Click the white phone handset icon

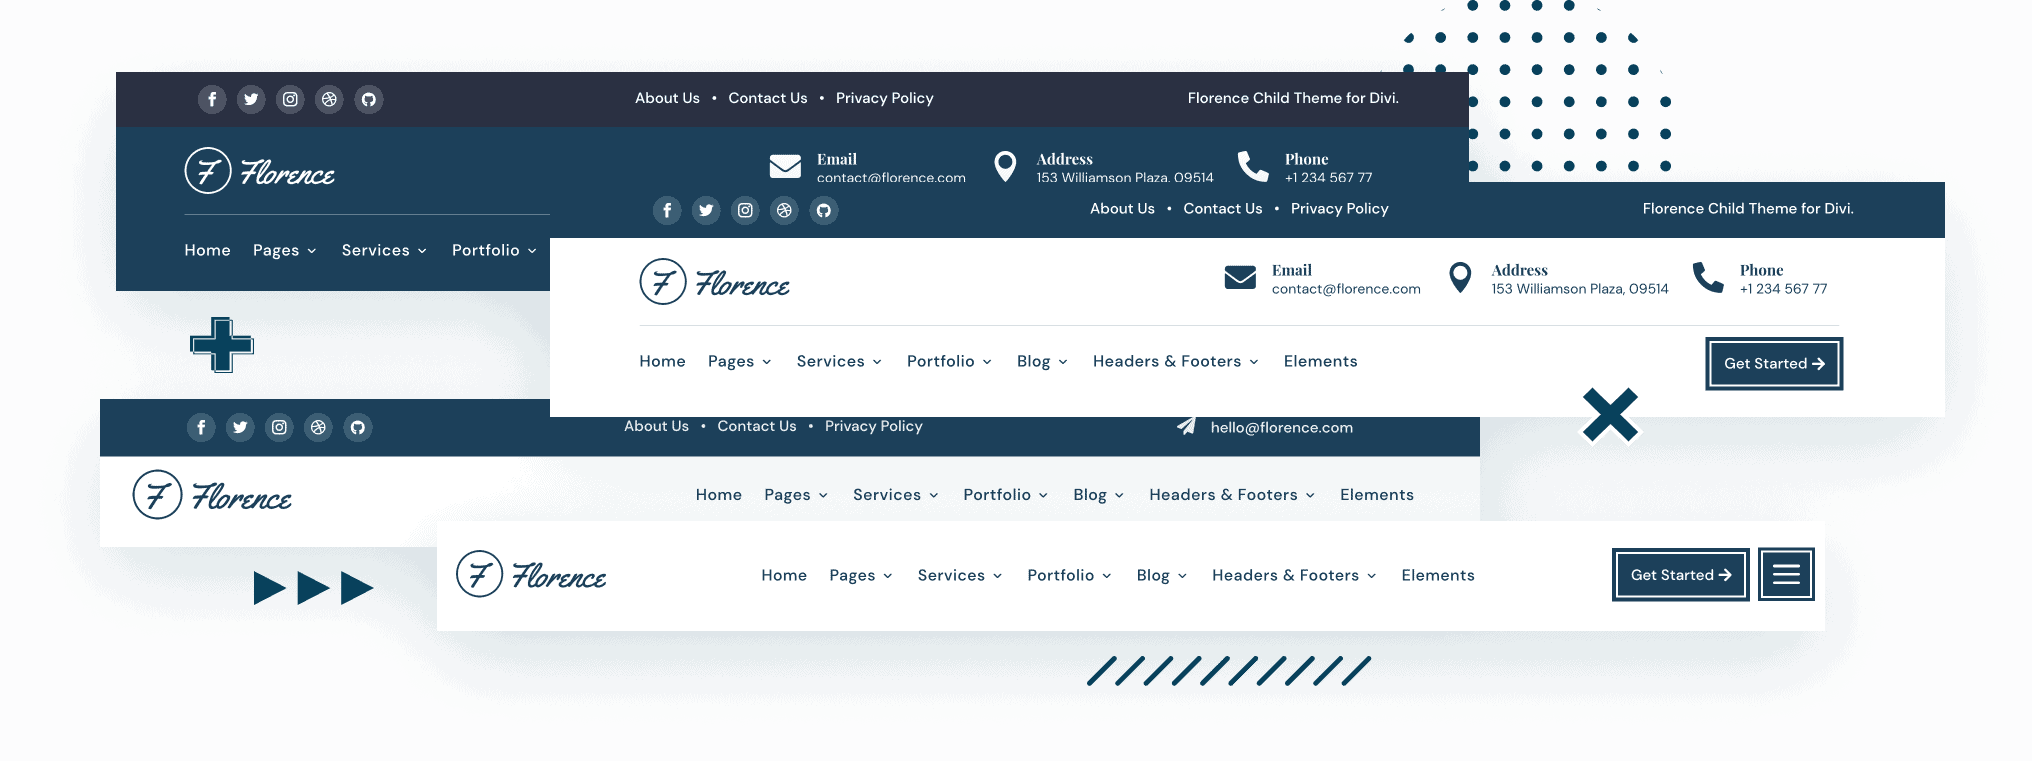1252,166
